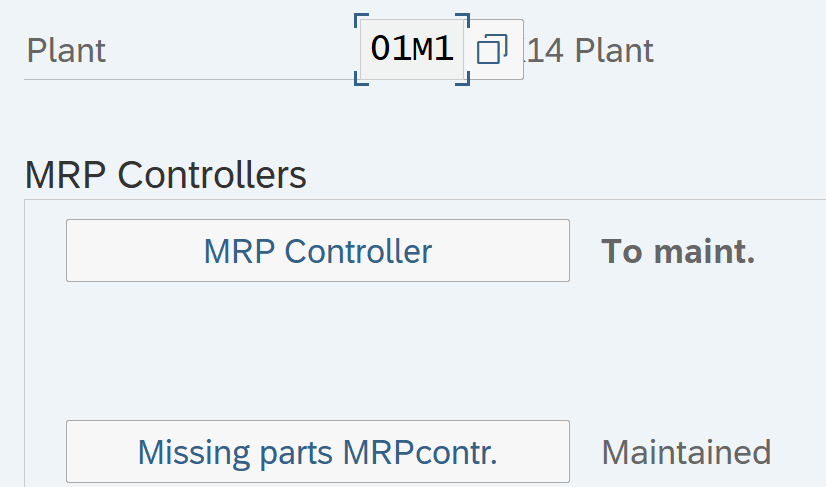Click the "Maintained" status label
The width and height of the screenshot is (826, 487).
(685, 452)
